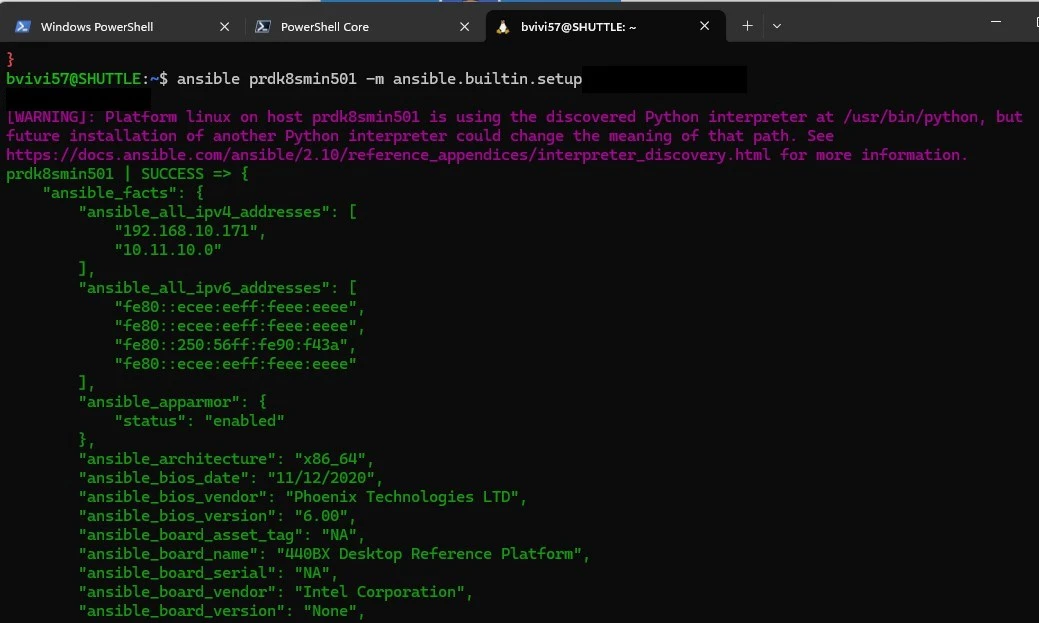Close the bvivi57@SHUTTLE tab
Screen dimensions: 1039x623
point(705,27)
